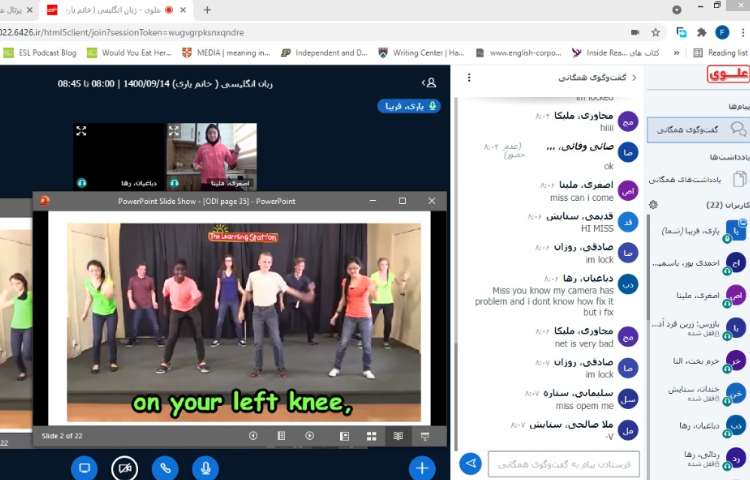Open the Writing Center bookmark
This screenshot has height=480, width=750.
click(421, 53)
